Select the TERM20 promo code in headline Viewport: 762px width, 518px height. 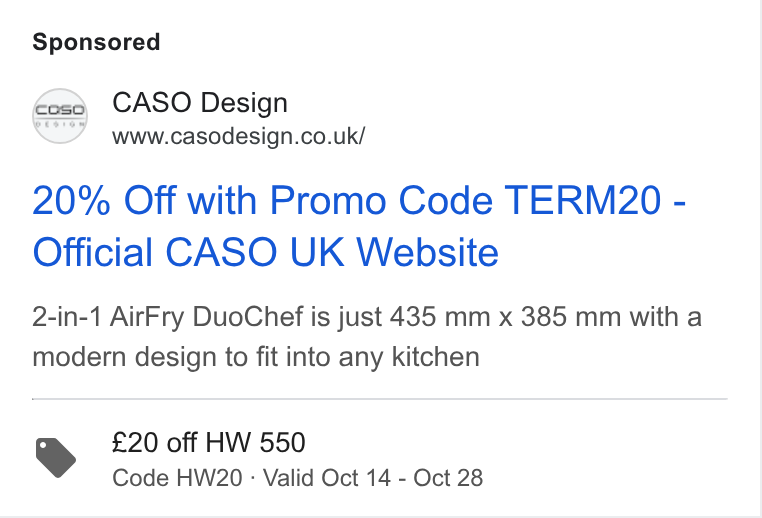point(583,200)
